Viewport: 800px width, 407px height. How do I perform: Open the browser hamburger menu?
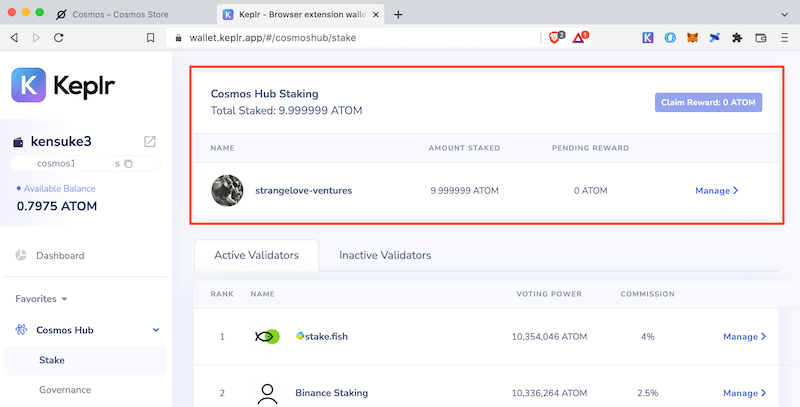click(784, 38)
